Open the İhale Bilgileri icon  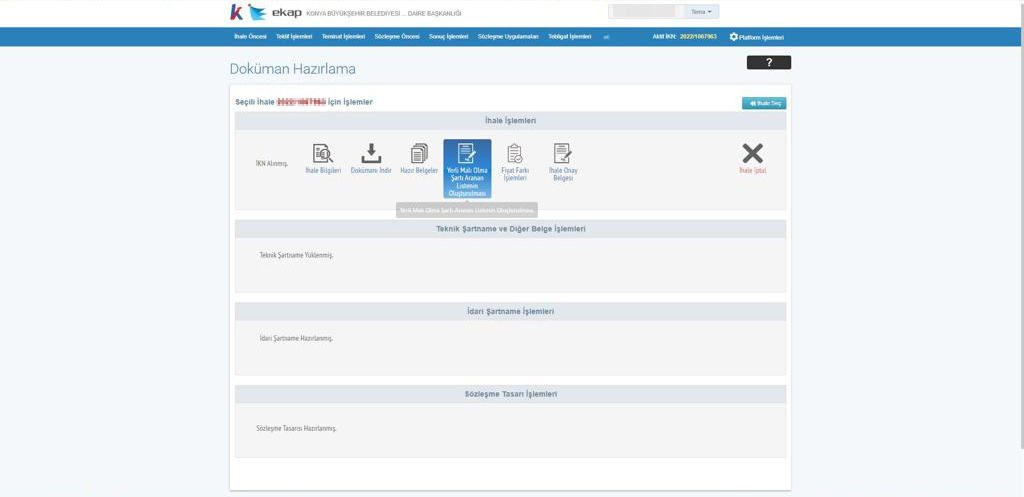tap(323, 154)
